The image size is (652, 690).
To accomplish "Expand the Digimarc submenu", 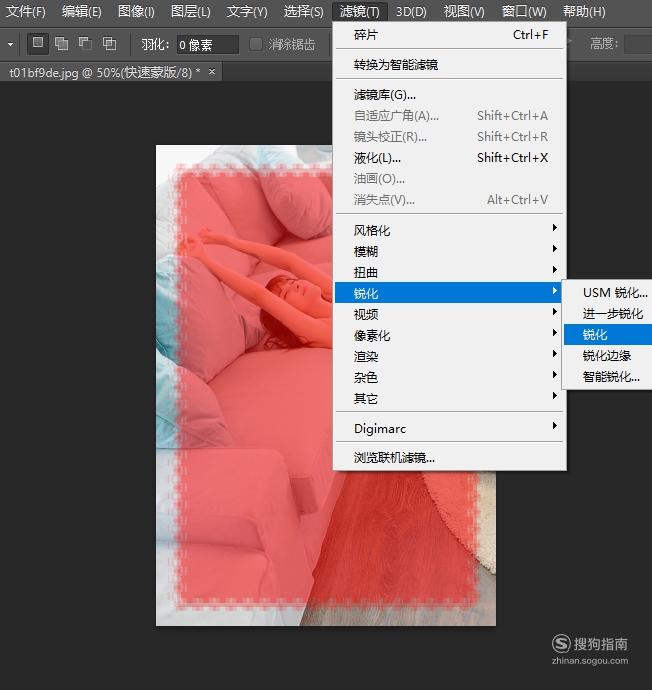I will 450,428.
